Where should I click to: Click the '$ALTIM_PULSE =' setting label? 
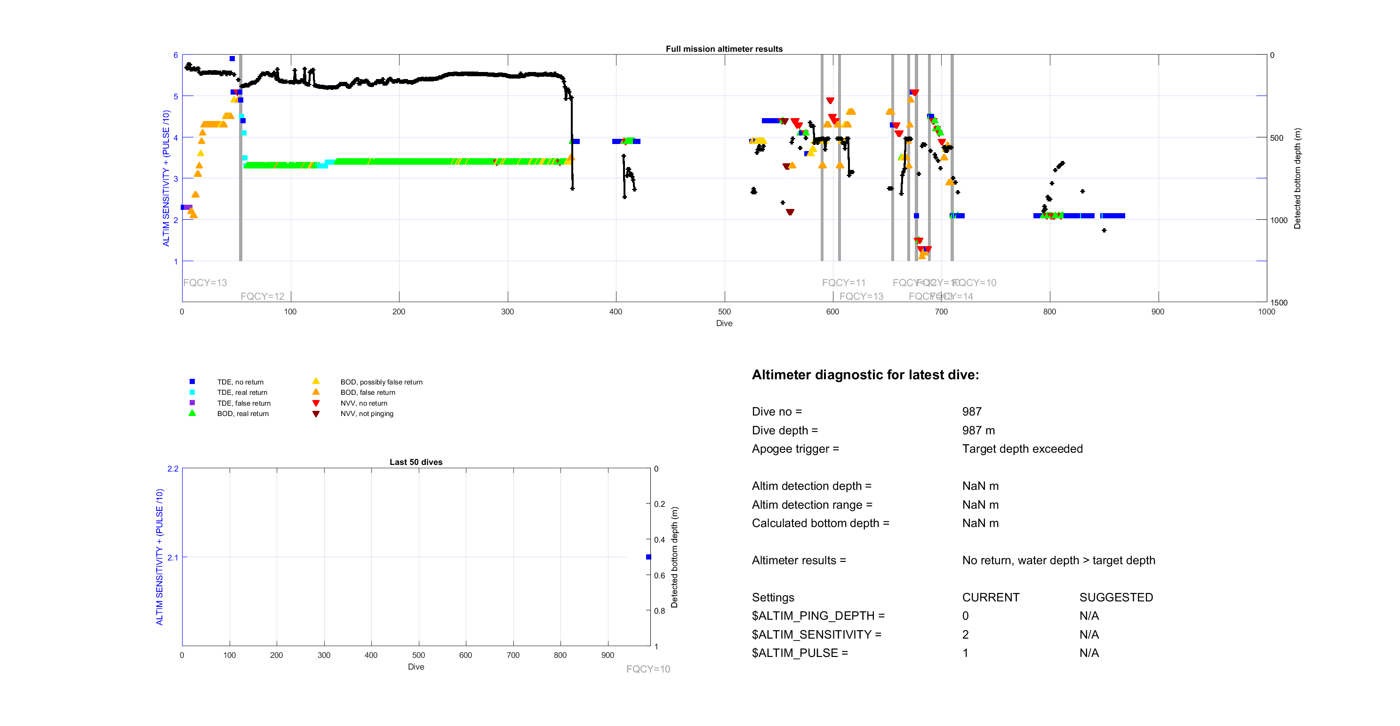[800, 653]
